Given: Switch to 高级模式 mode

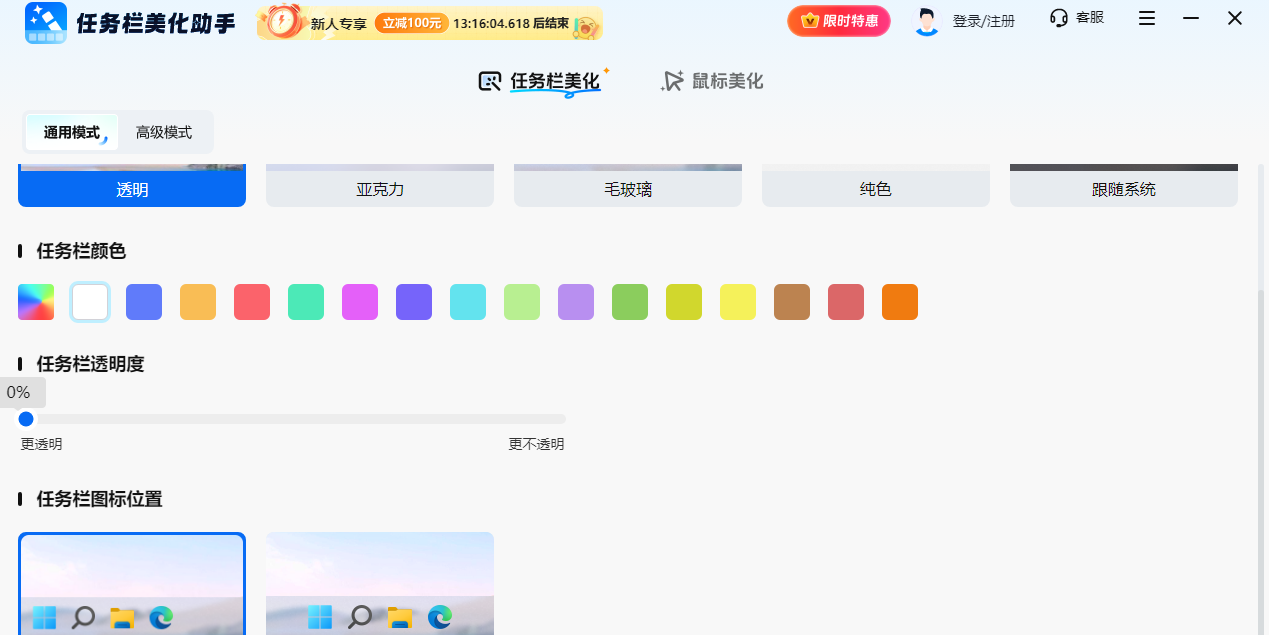Looking at the screenshot, I should click(163, 131).
